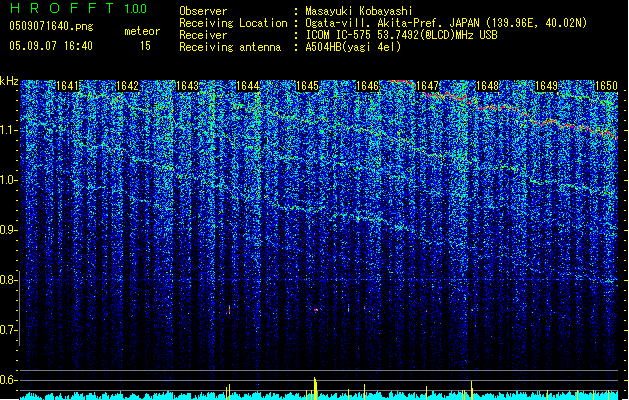Click the tall yellow intensity spike near 1645

click(315, 388)
